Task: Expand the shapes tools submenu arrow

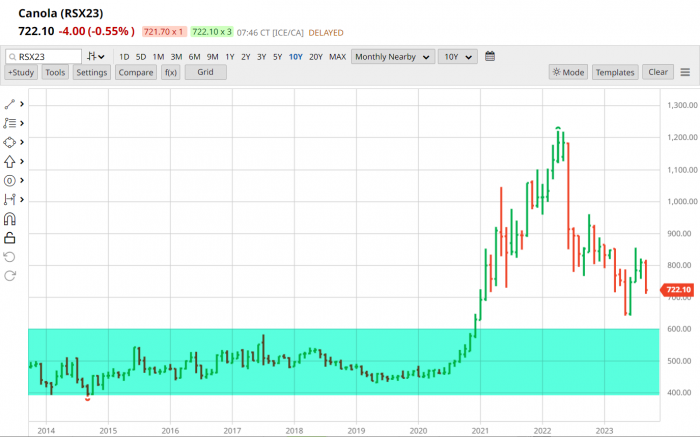Action: [x=21, y=142]
